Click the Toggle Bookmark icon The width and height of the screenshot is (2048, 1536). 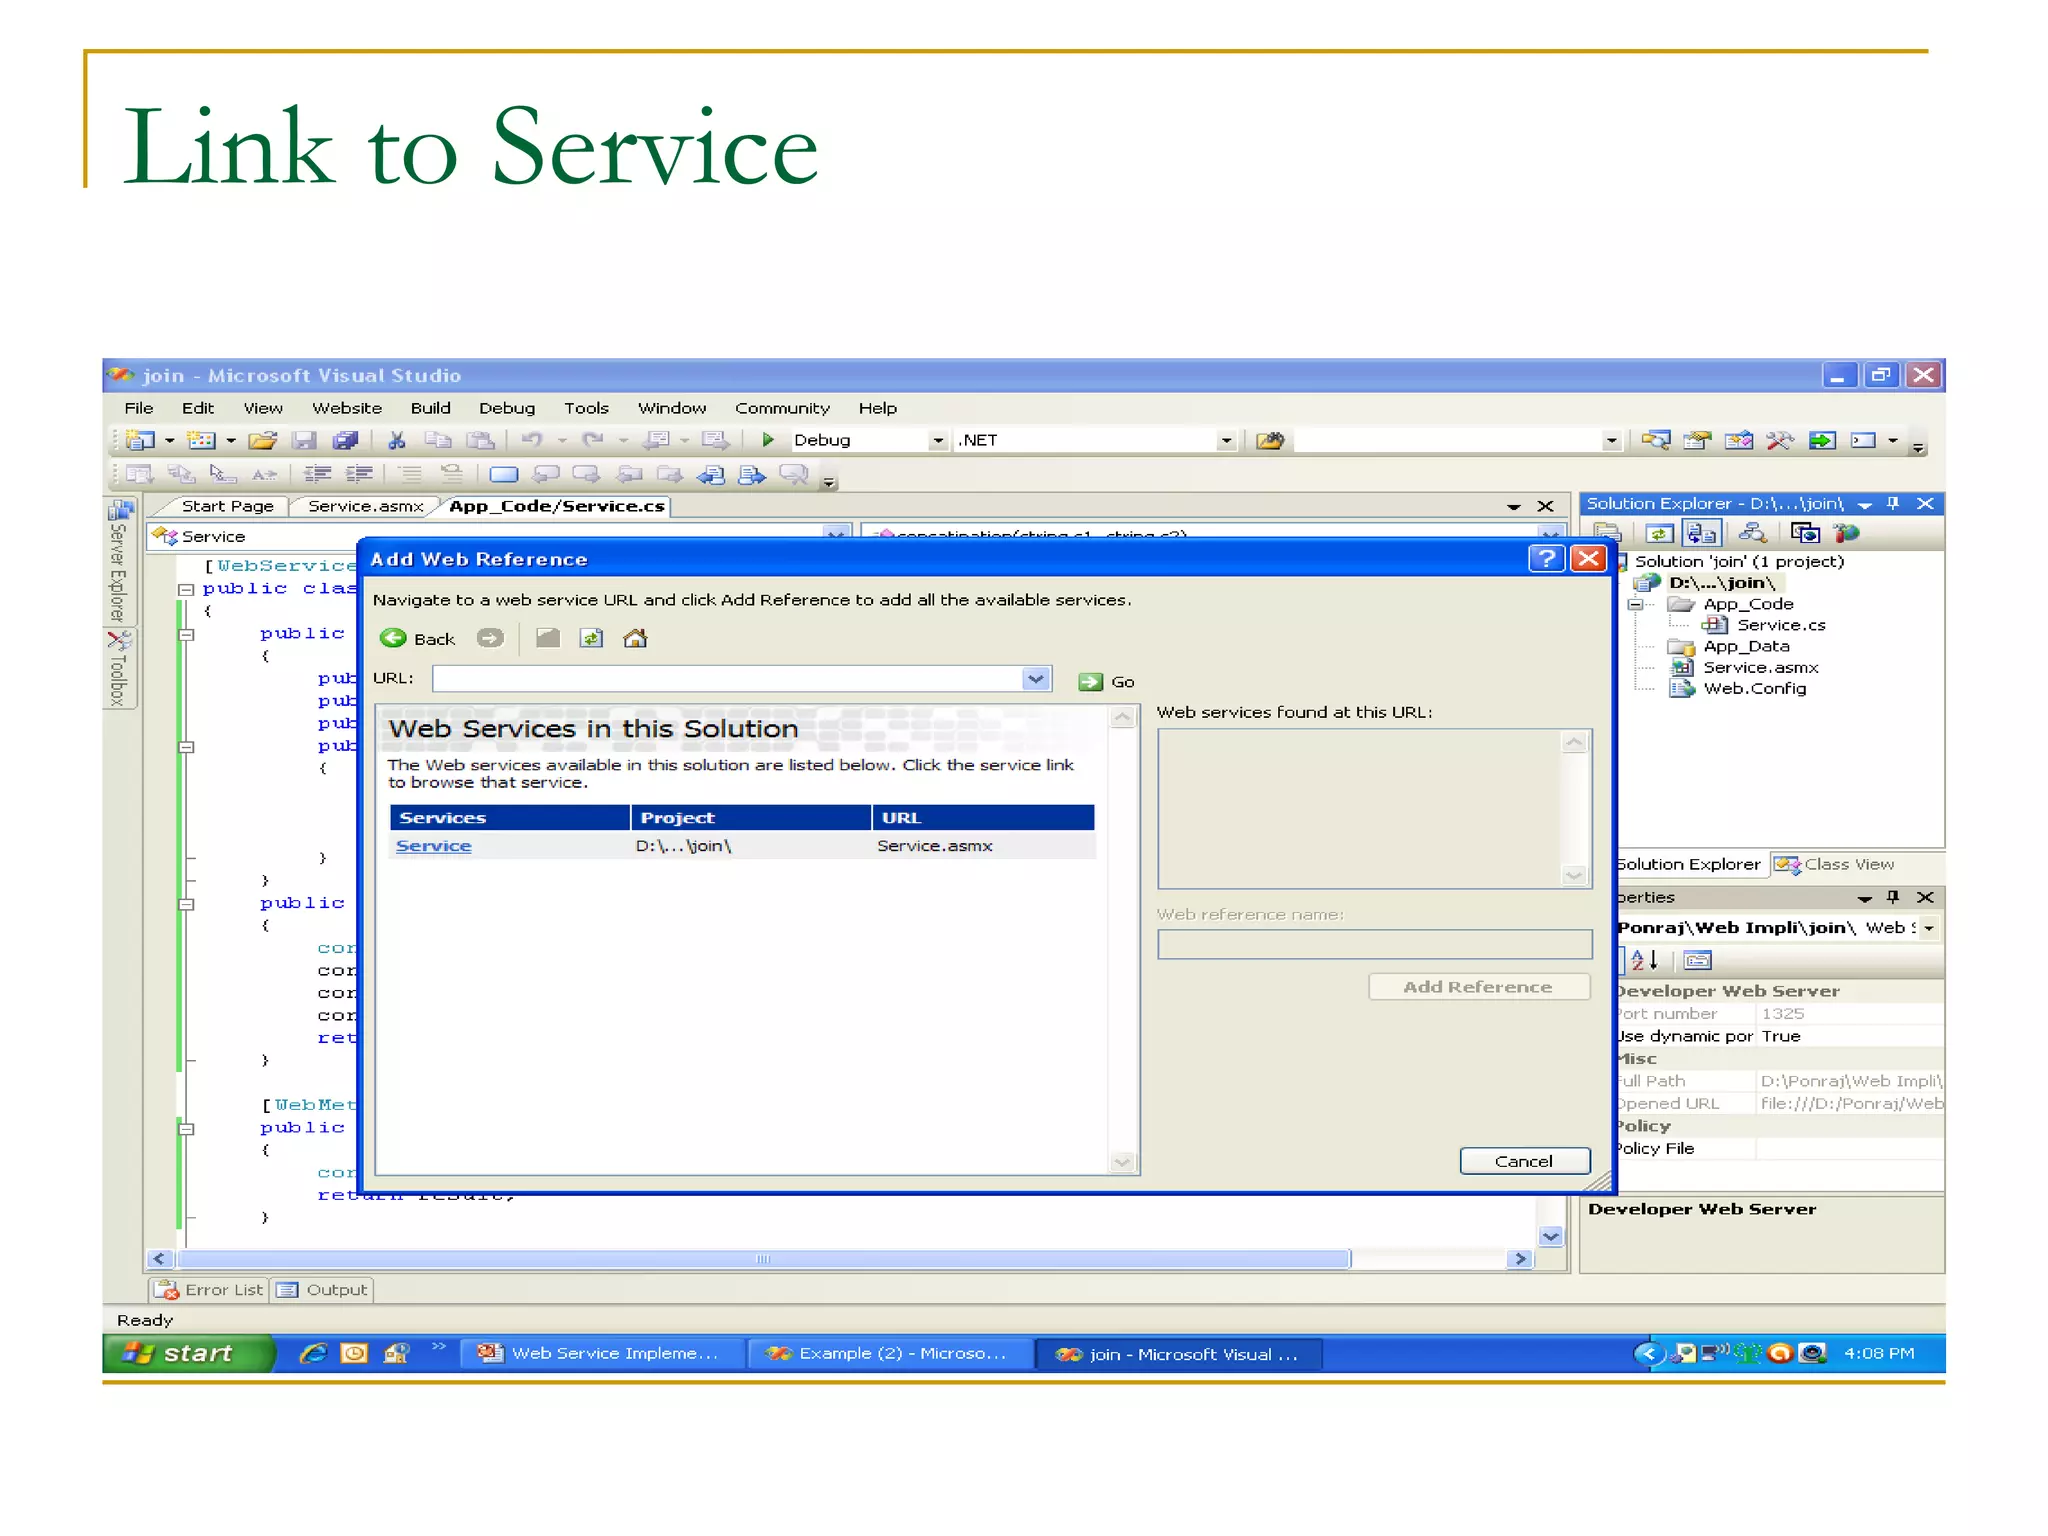coord(504,475)
